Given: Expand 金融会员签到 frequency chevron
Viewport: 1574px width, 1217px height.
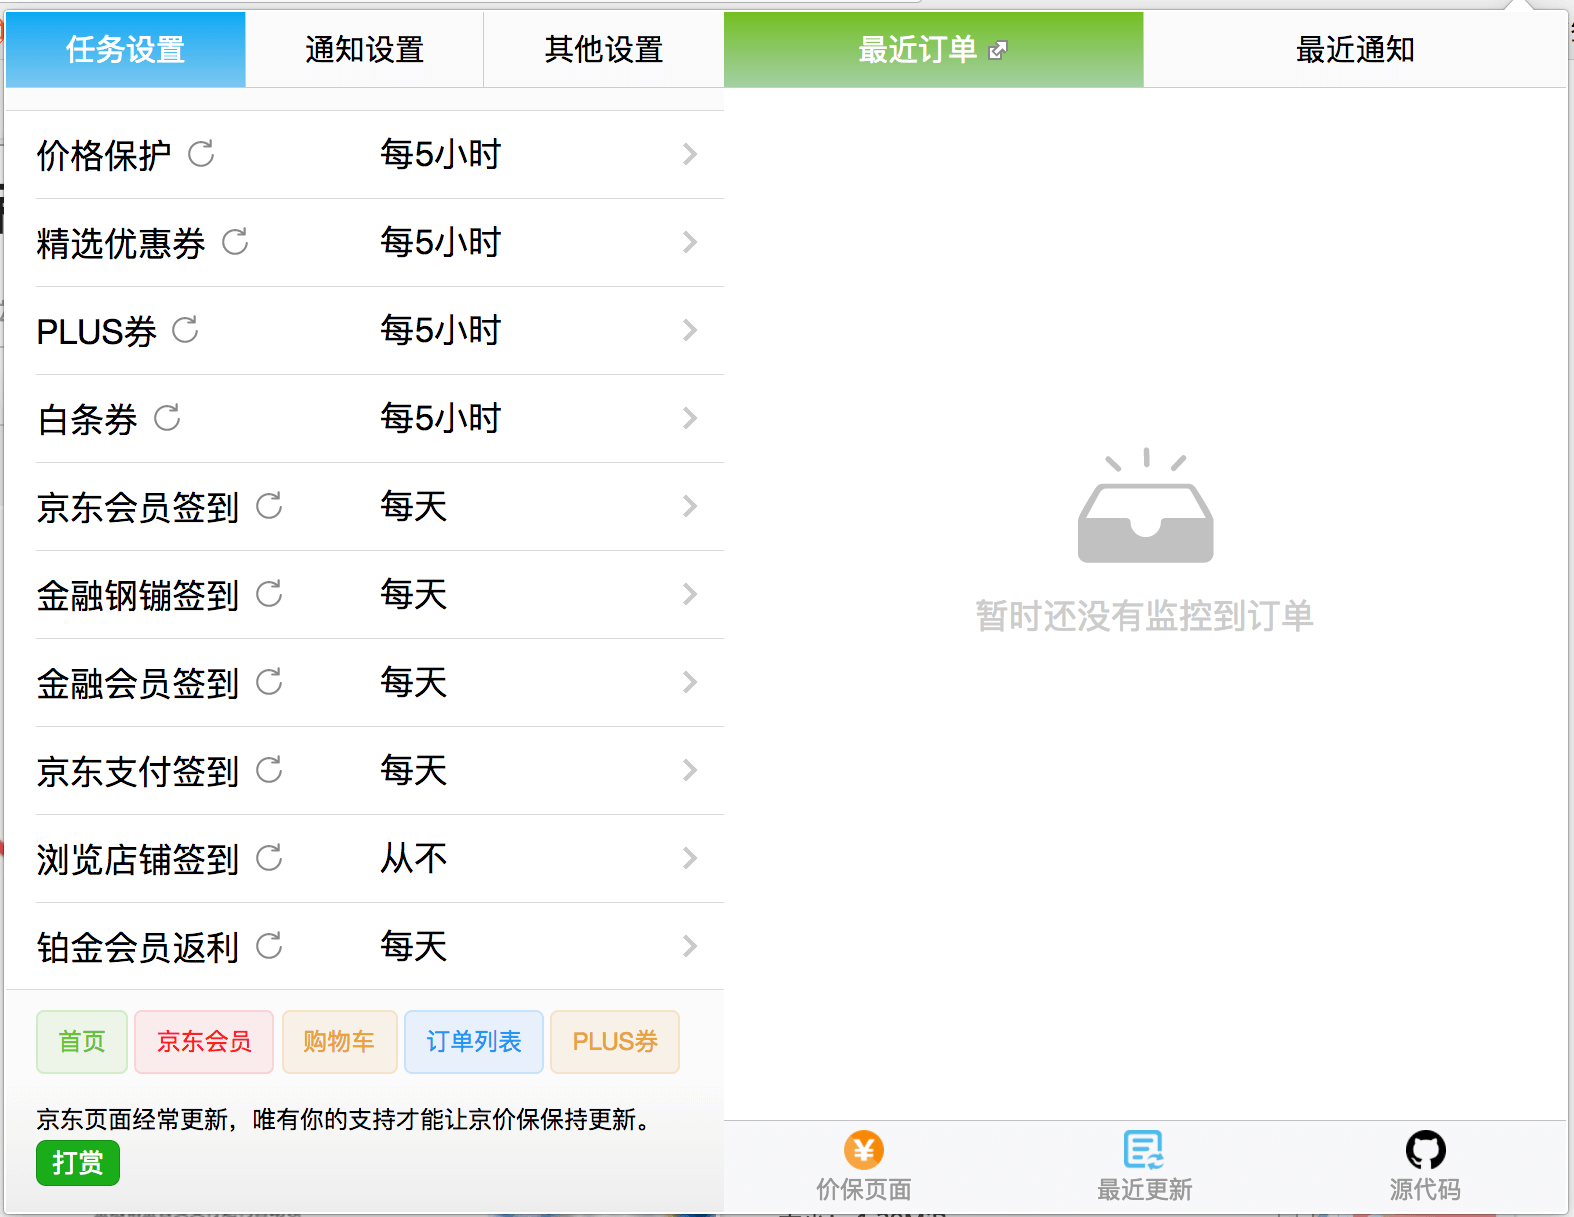Looking at the screenshot, I should 690,682.
